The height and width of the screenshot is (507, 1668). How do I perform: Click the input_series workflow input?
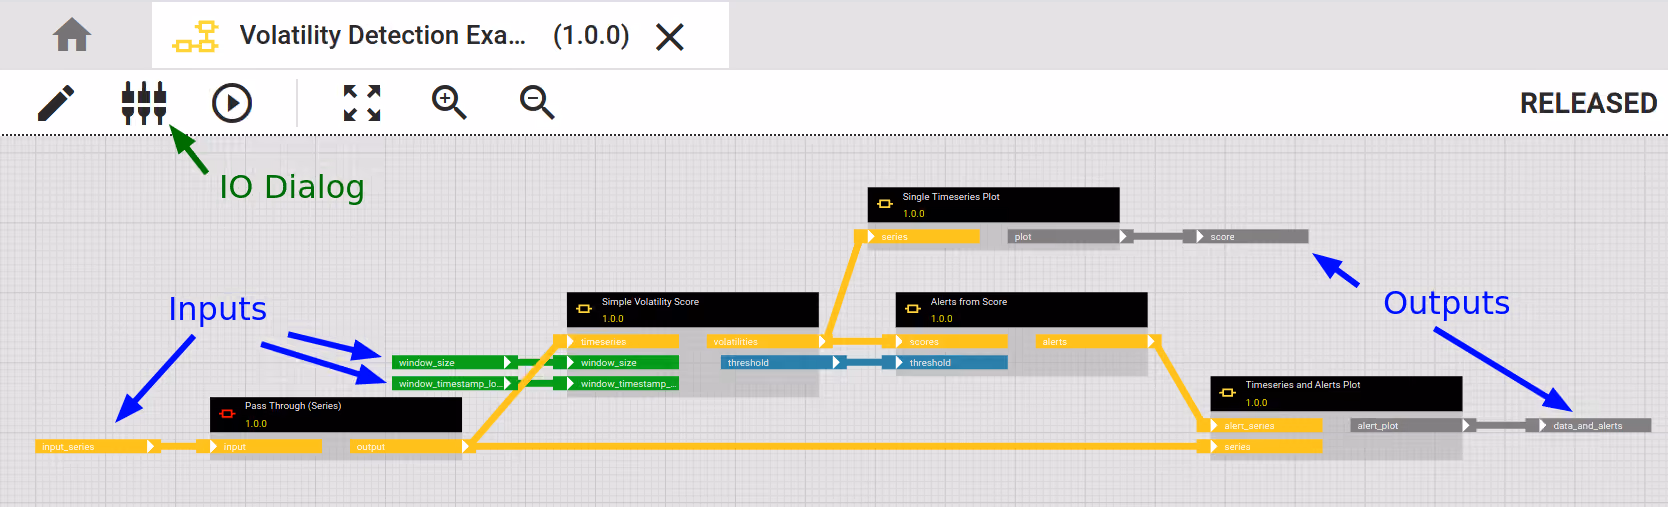click(x=98, y=447)
